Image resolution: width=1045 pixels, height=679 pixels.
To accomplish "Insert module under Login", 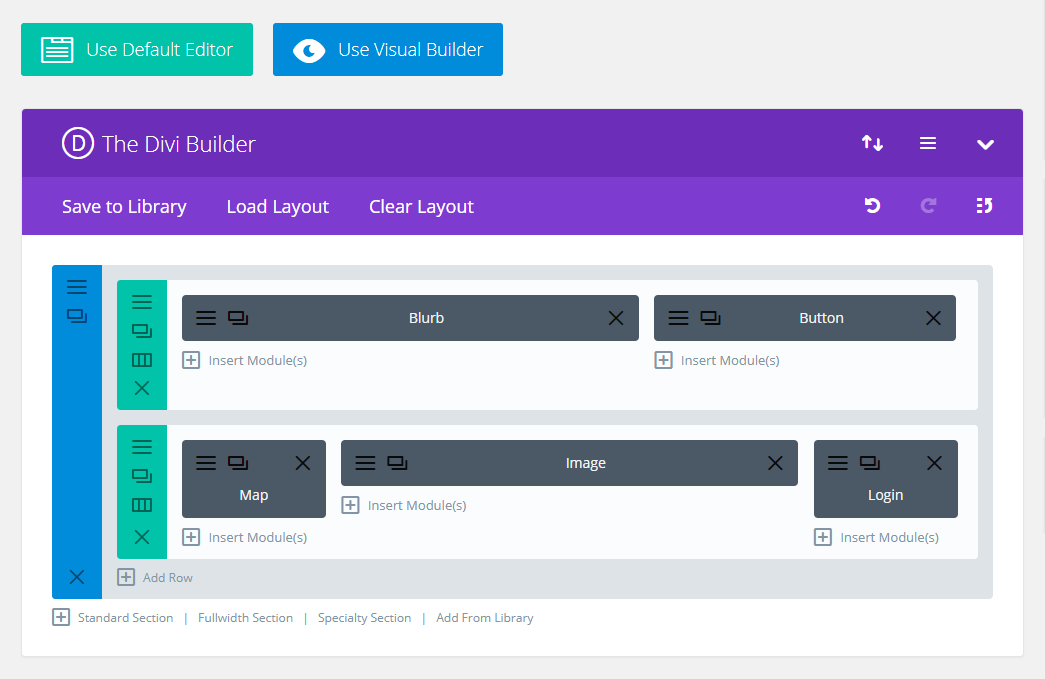I will [877, 537].
